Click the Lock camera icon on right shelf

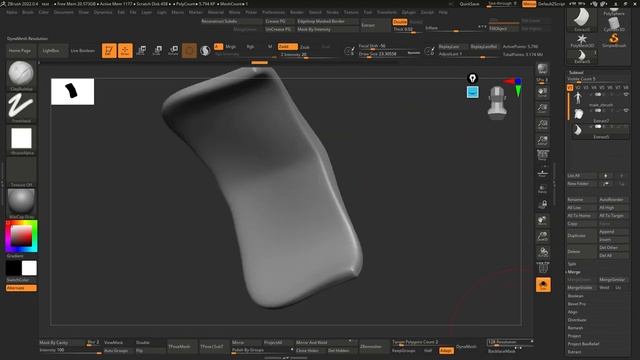[x=542, y=204]
